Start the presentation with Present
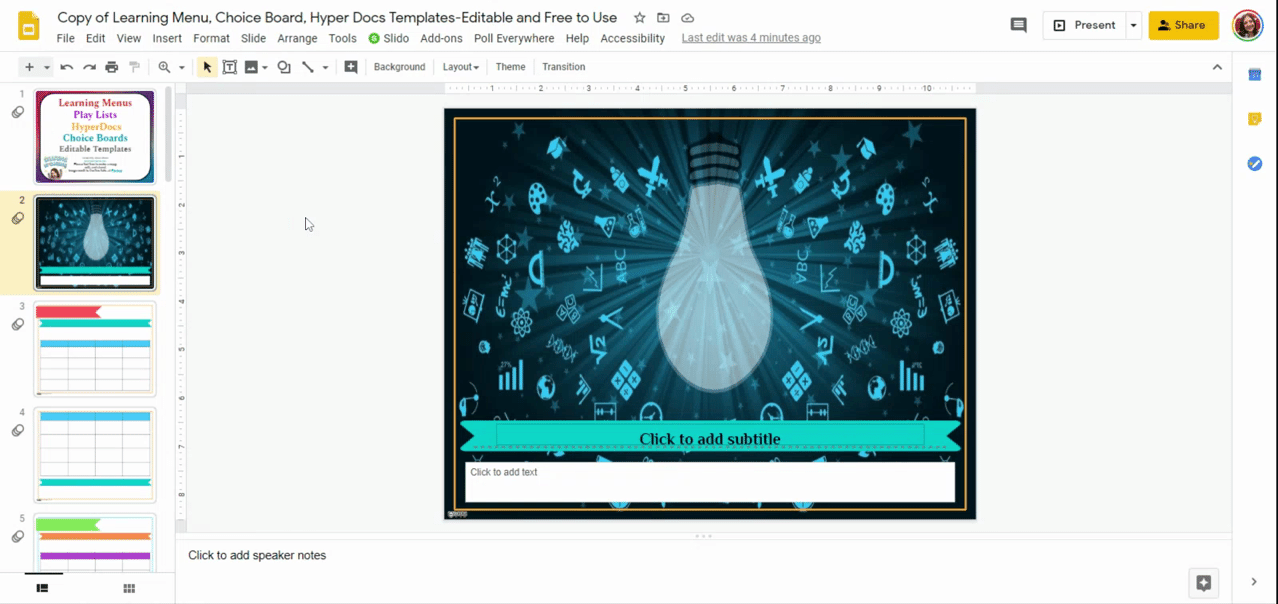The height and width of the screenshot is (604, 1278). pos(1084,25)
